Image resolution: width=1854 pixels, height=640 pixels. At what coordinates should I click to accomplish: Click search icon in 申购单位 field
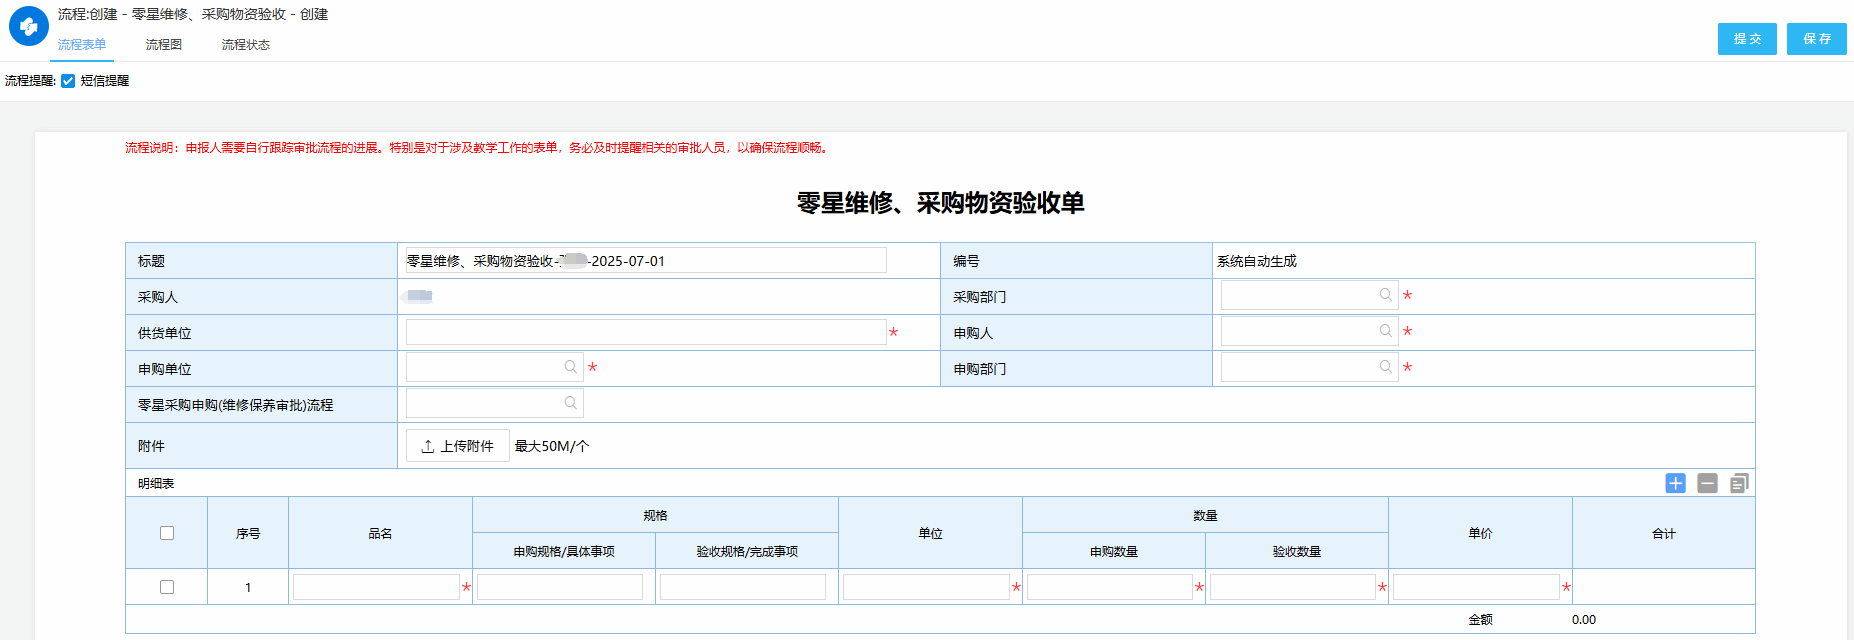click(570, 367)
